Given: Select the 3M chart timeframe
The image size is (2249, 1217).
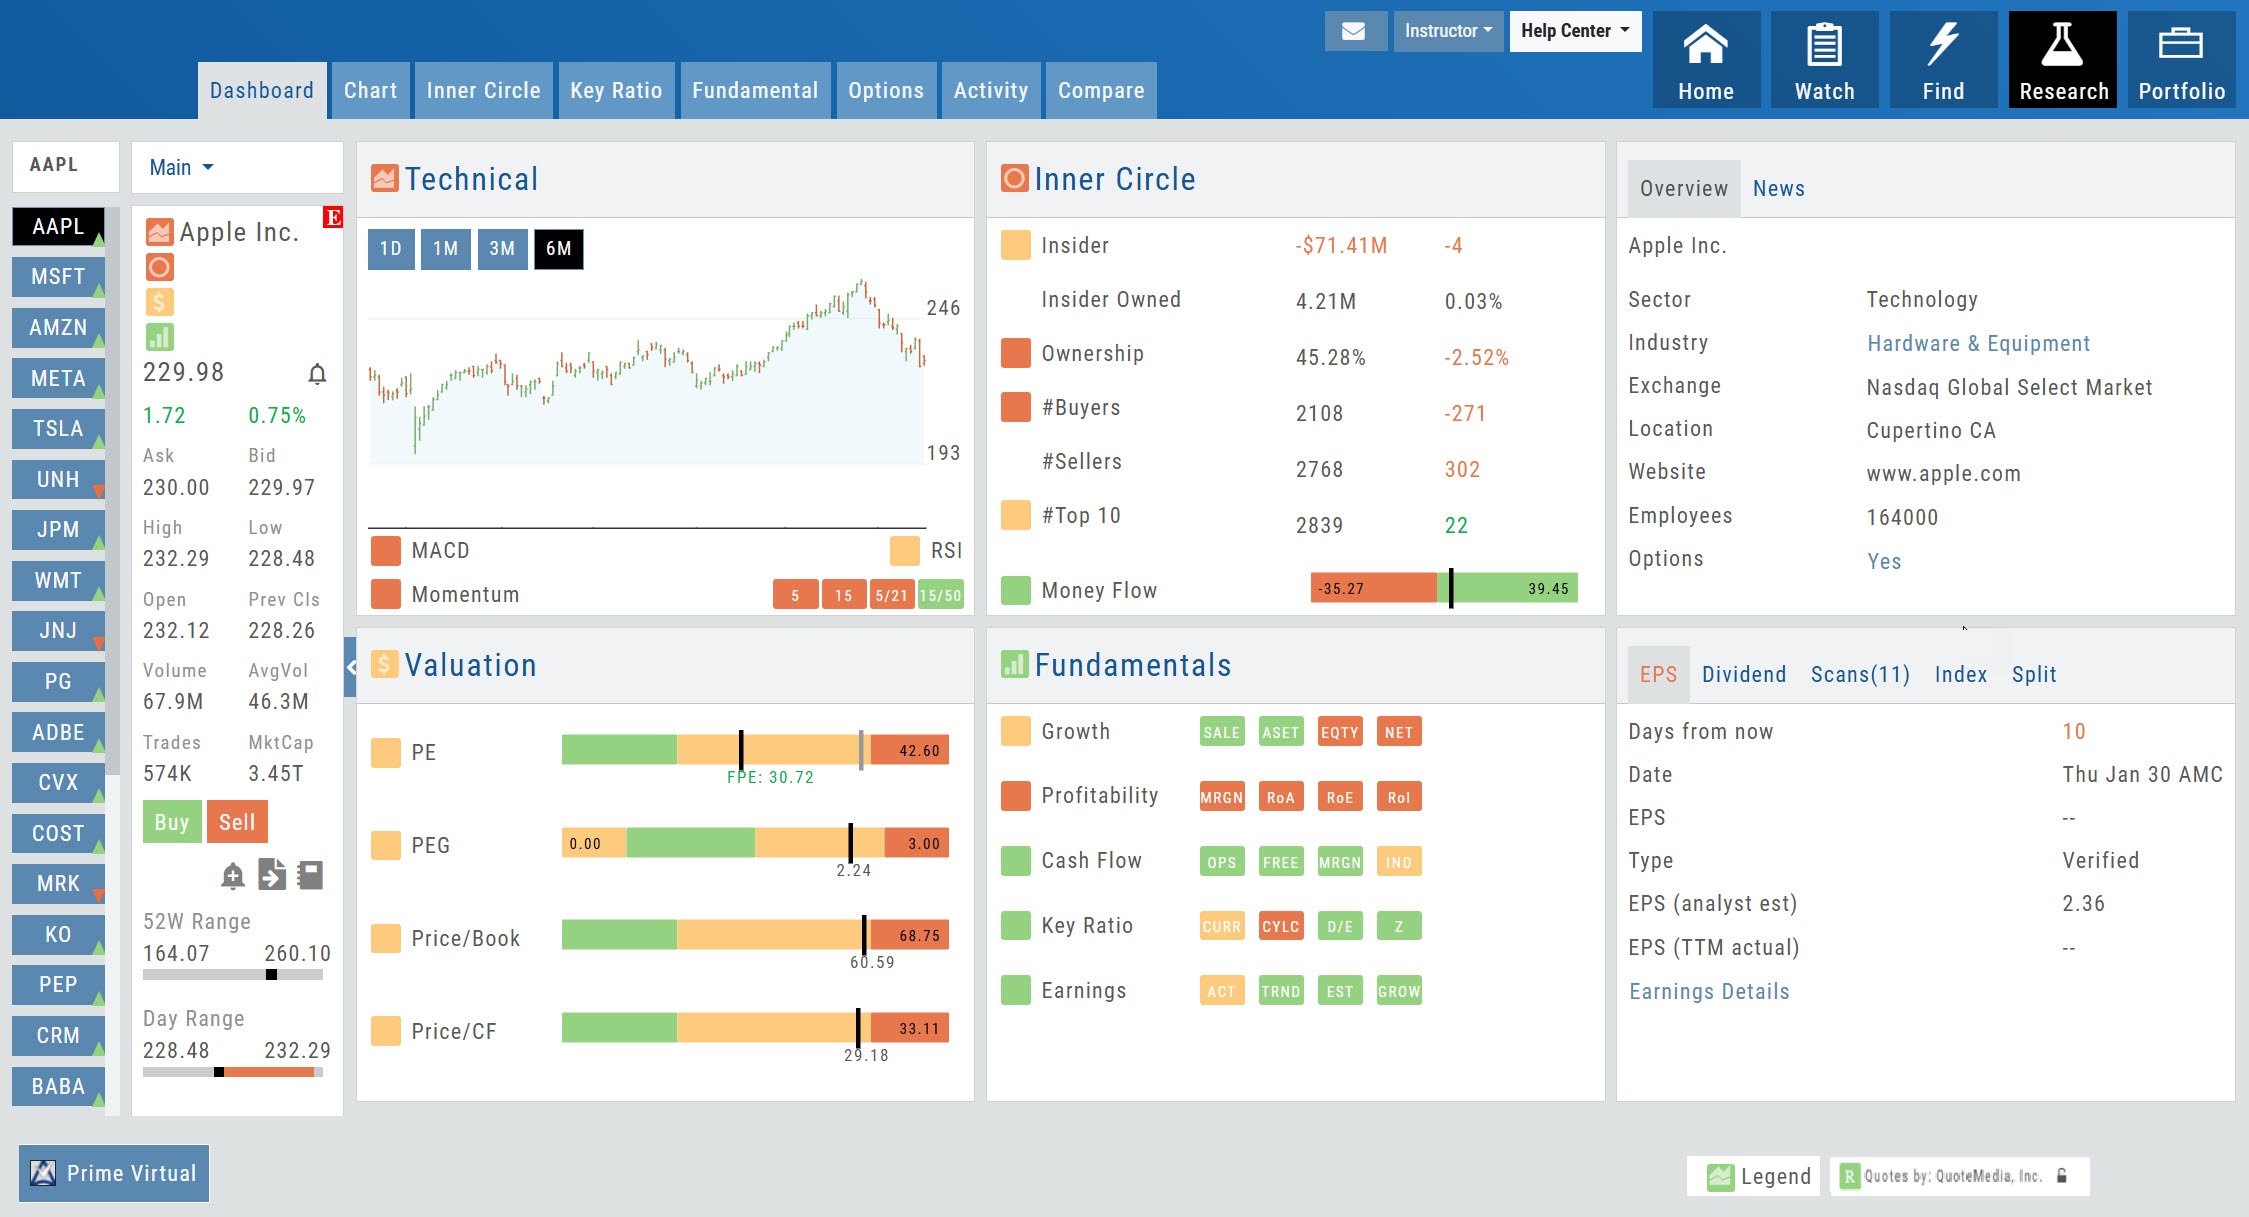Looking at the screenshot, I should point(502,249).
